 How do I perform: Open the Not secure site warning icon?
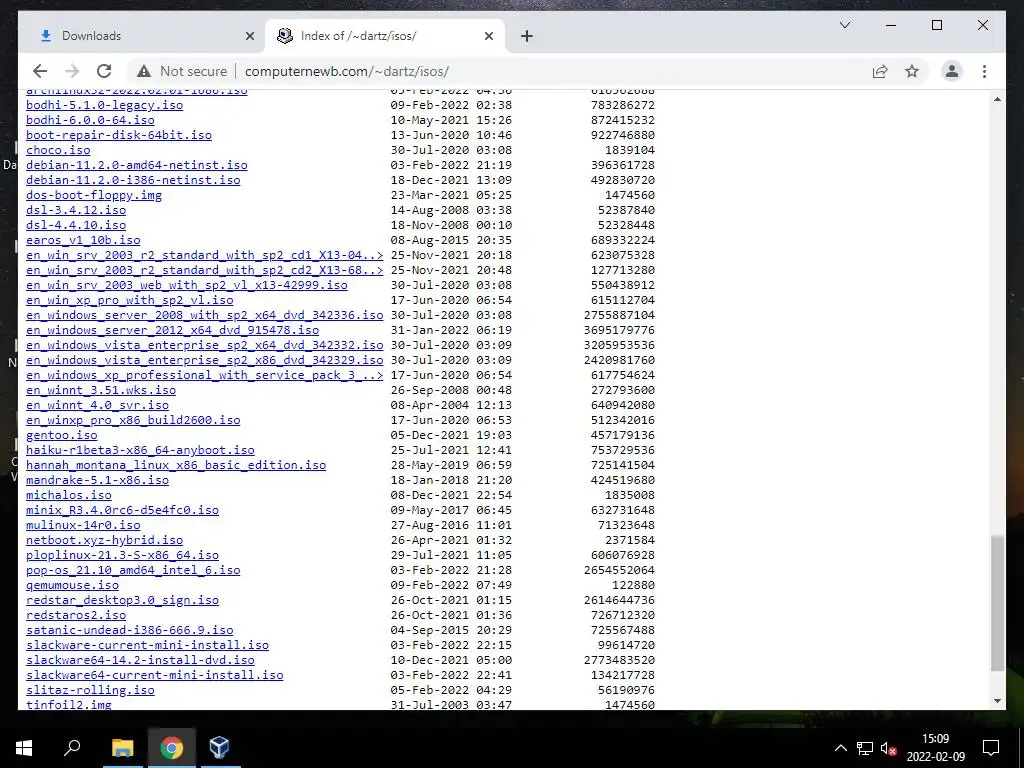point(144,71)
